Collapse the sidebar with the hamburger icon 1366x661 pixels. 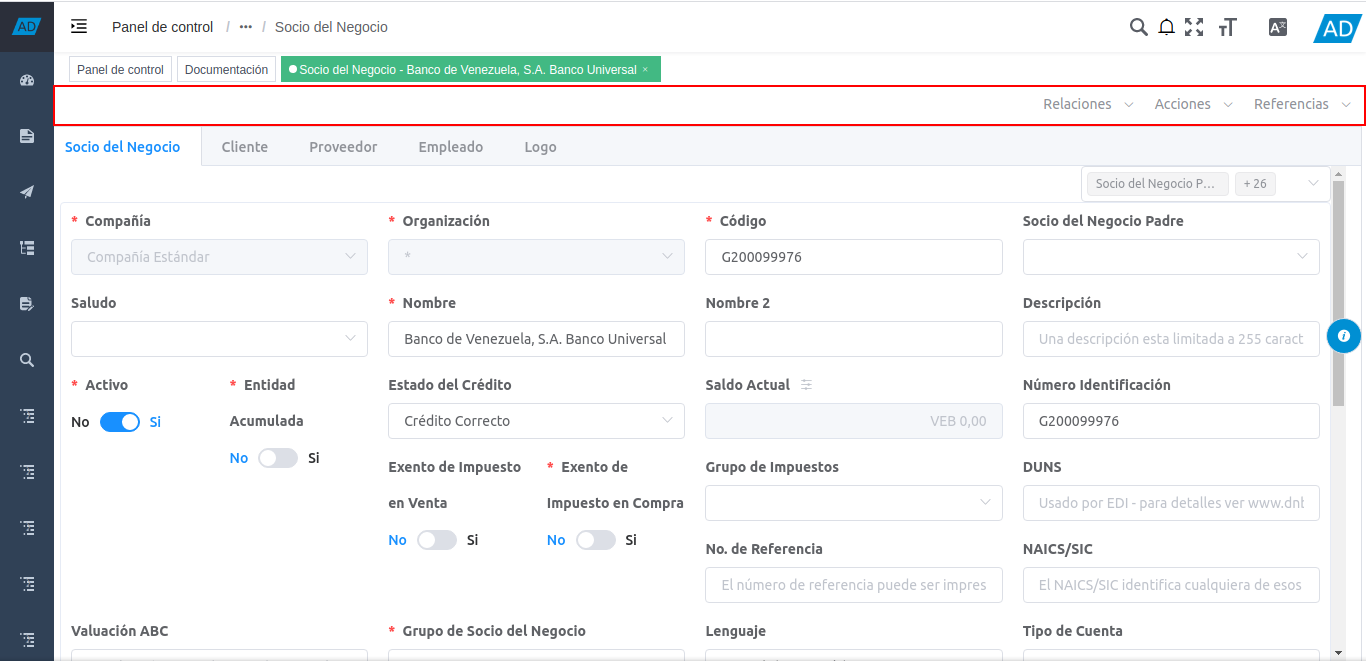(x=79, y=27)
